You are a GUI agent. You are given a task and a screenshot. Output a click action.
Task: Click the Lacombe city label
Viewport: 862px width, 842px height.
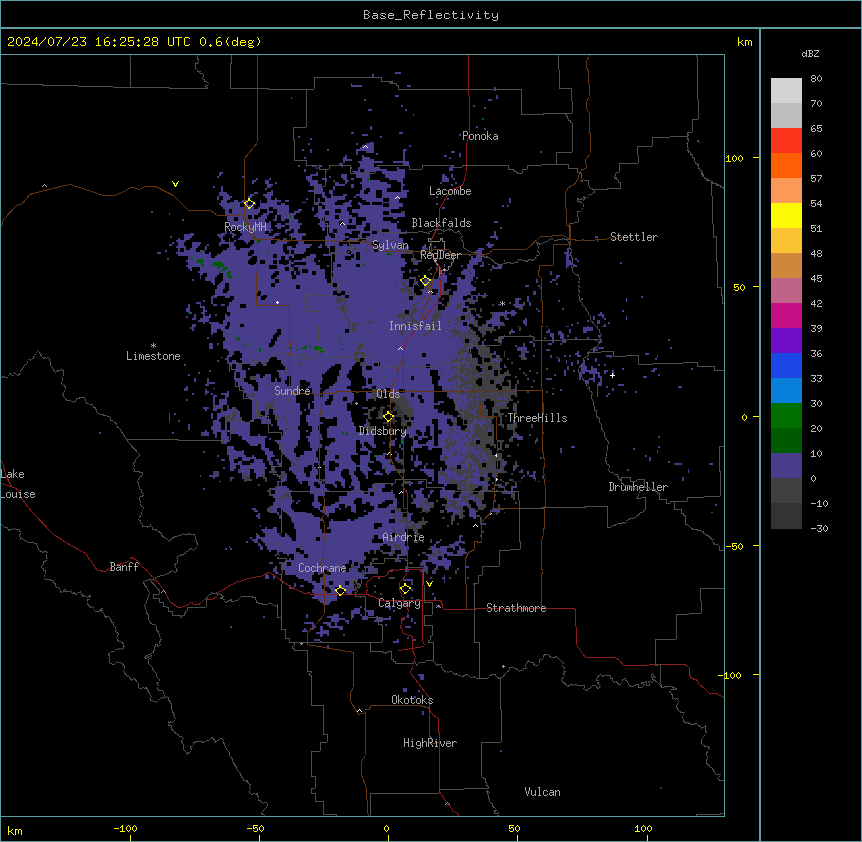(x=450, y=191)
